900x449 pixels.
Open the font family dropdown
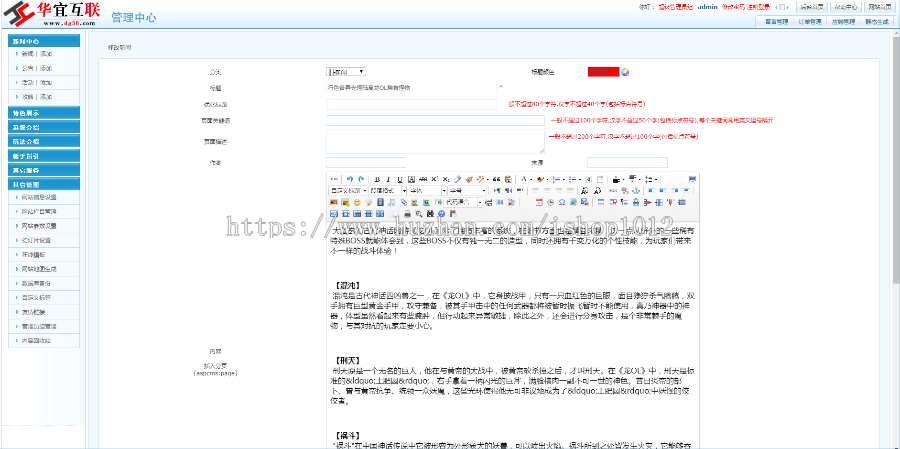(x=427, y=190)
